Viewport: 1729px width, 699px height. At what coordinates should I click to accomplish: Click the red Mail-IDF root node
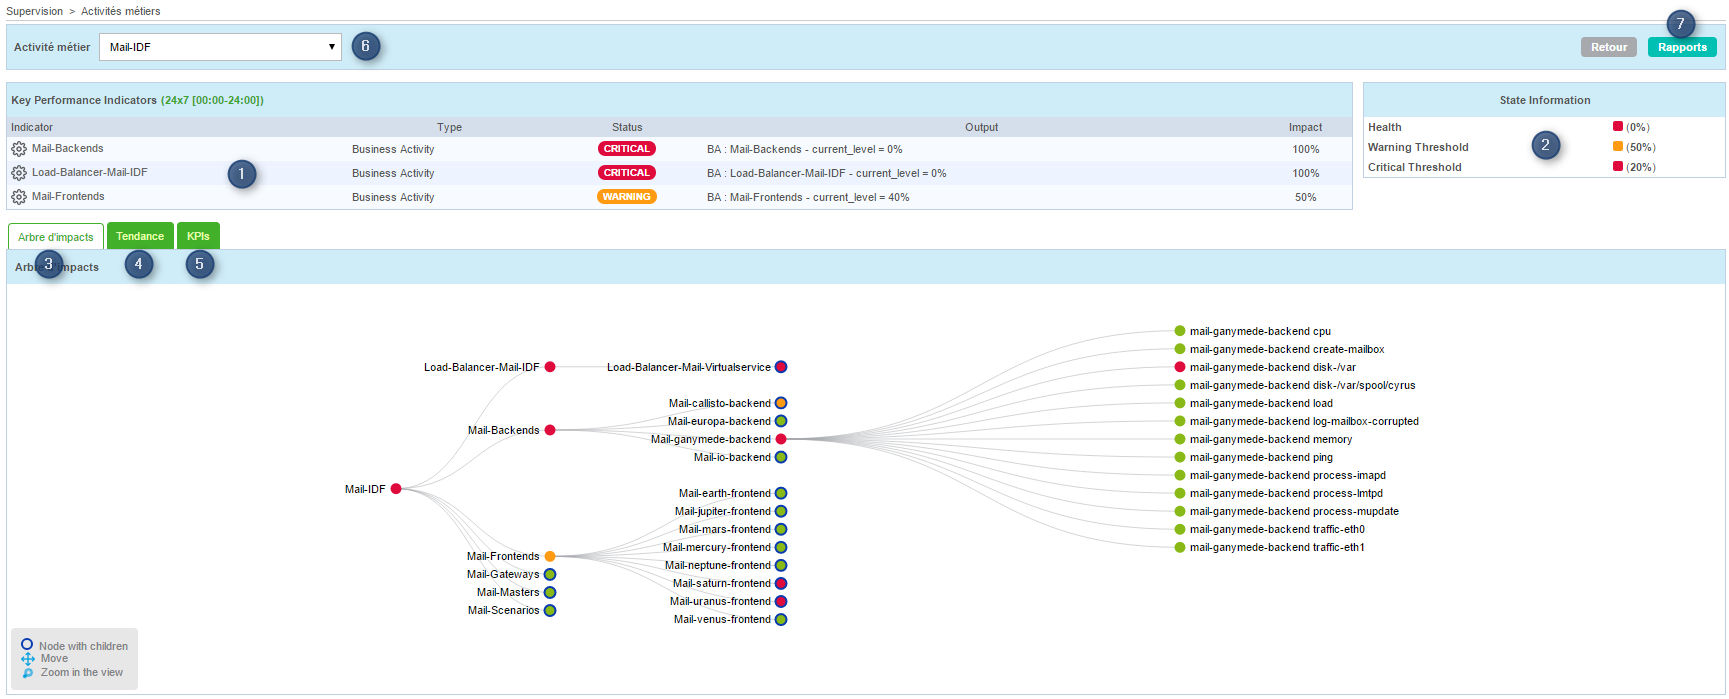[x=396, y=489]
